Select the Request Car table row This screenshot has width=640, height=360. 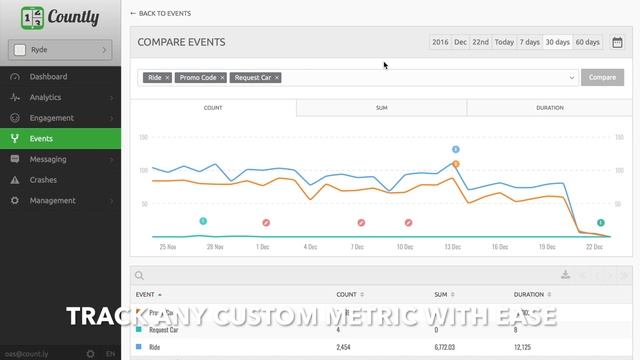381,330
